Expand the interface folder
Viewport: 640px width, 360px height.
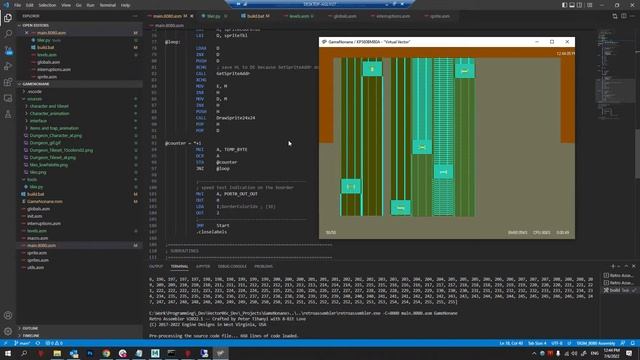point(38,121)
